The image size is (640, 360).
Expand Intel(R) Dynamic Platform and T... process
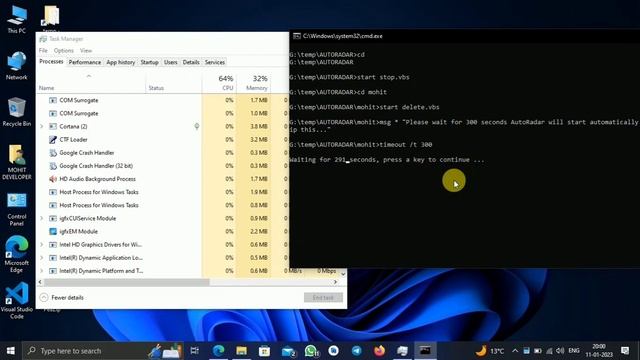tap(41, 271)
